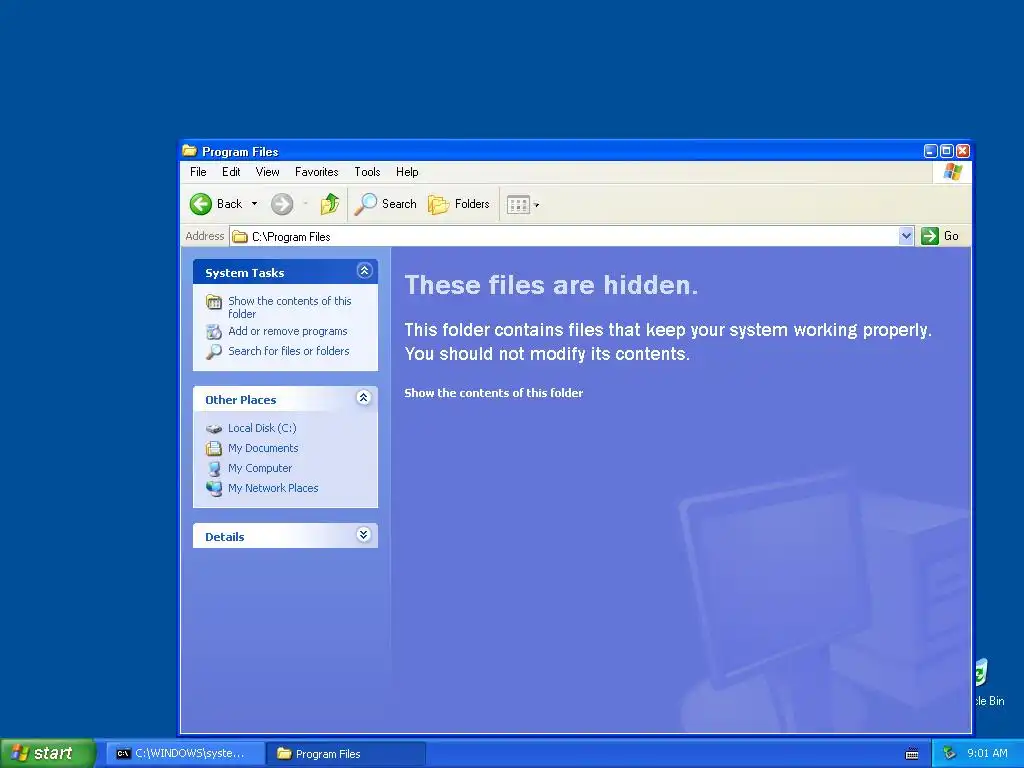This screenshot has height=768, width=1024.
Task: Click the folder icon beside sidebar Show contents
Action: (214, 302)
